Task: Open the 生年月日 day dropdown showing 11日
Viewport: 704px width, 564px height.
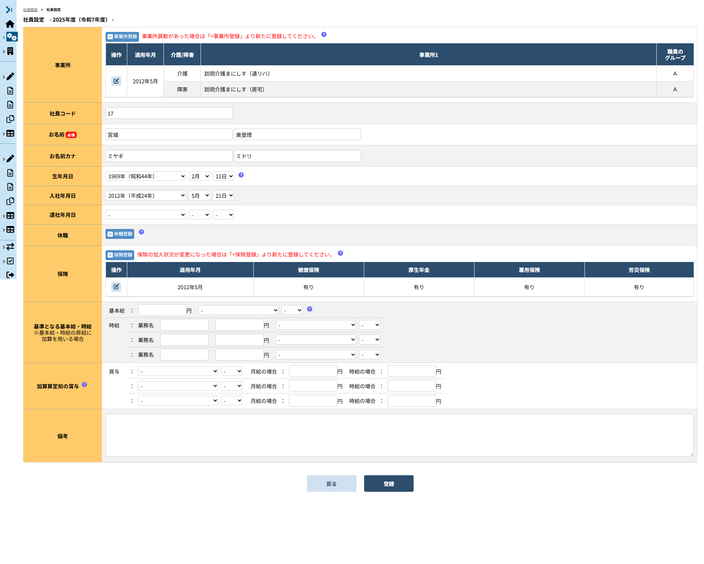Action: [x=223, y=176]
